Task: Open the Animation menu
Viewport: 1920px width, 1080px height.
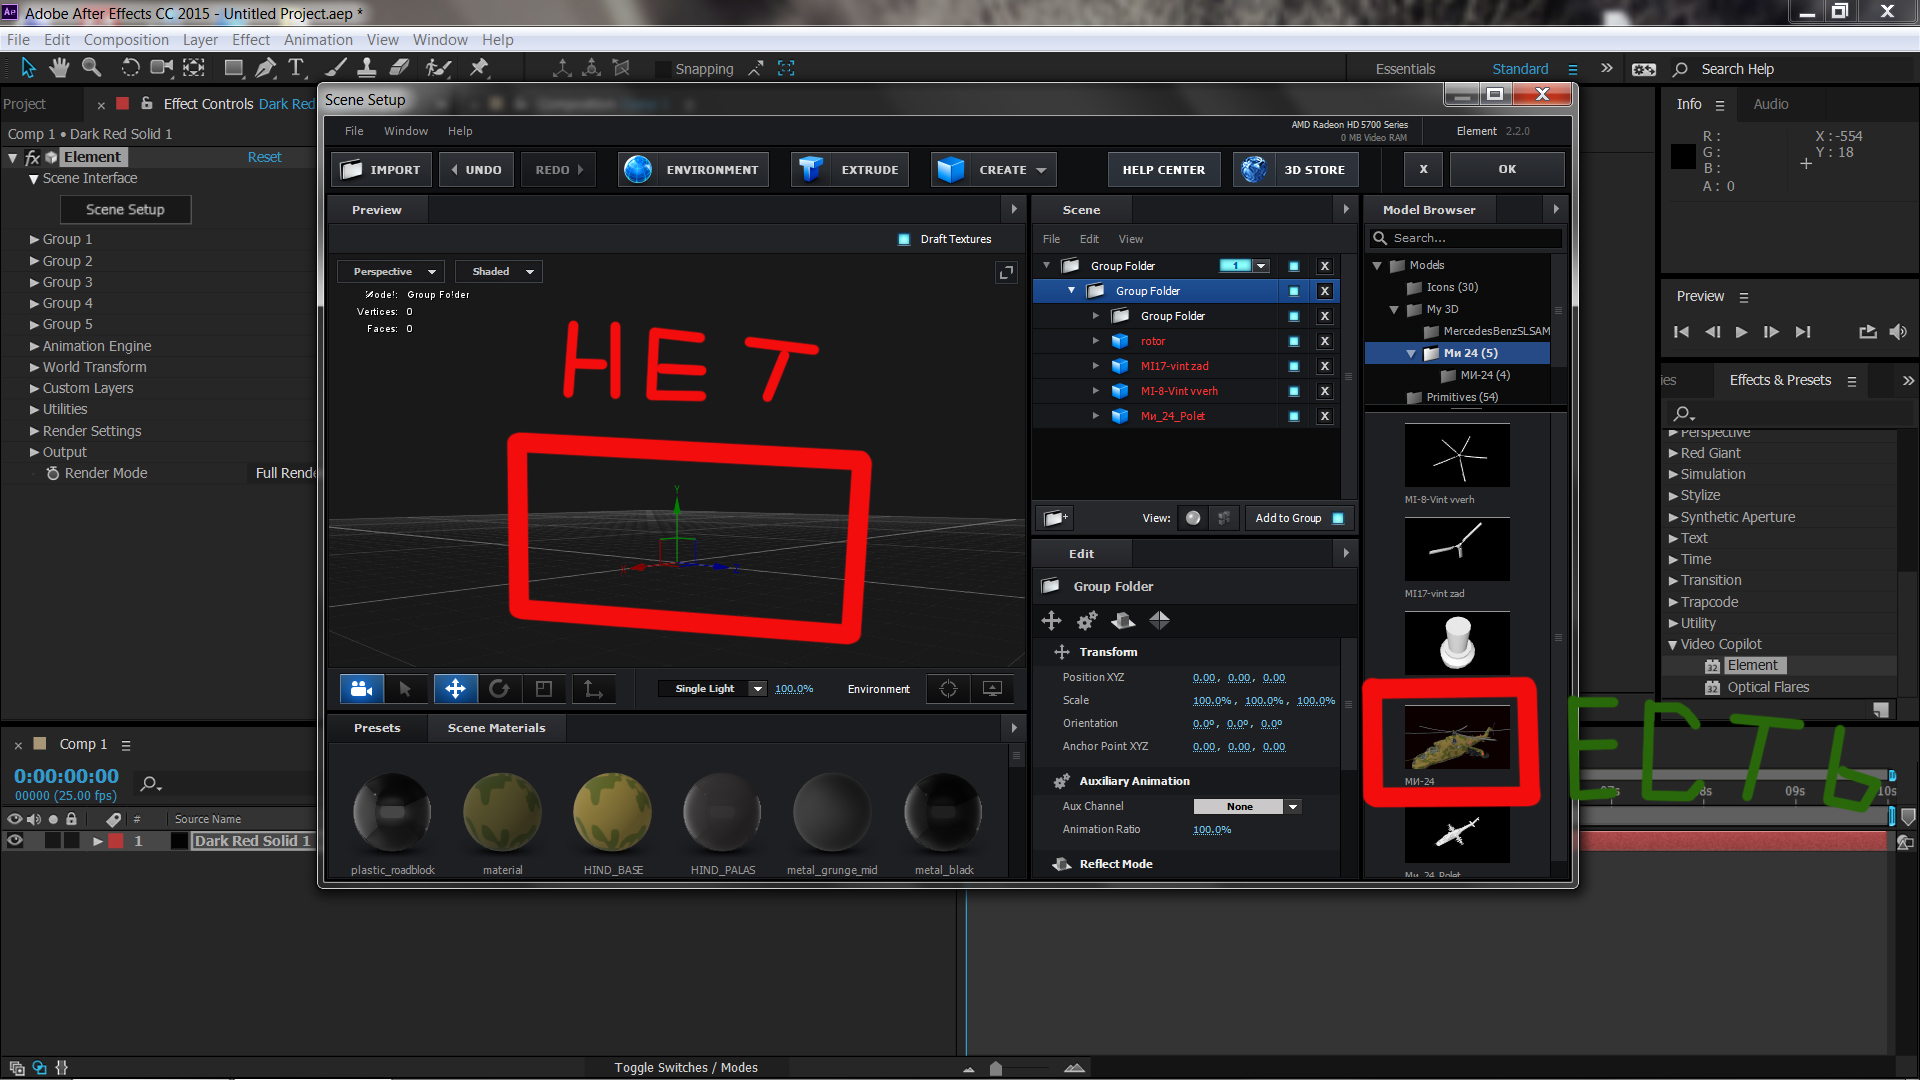Action: coord(318,40)
